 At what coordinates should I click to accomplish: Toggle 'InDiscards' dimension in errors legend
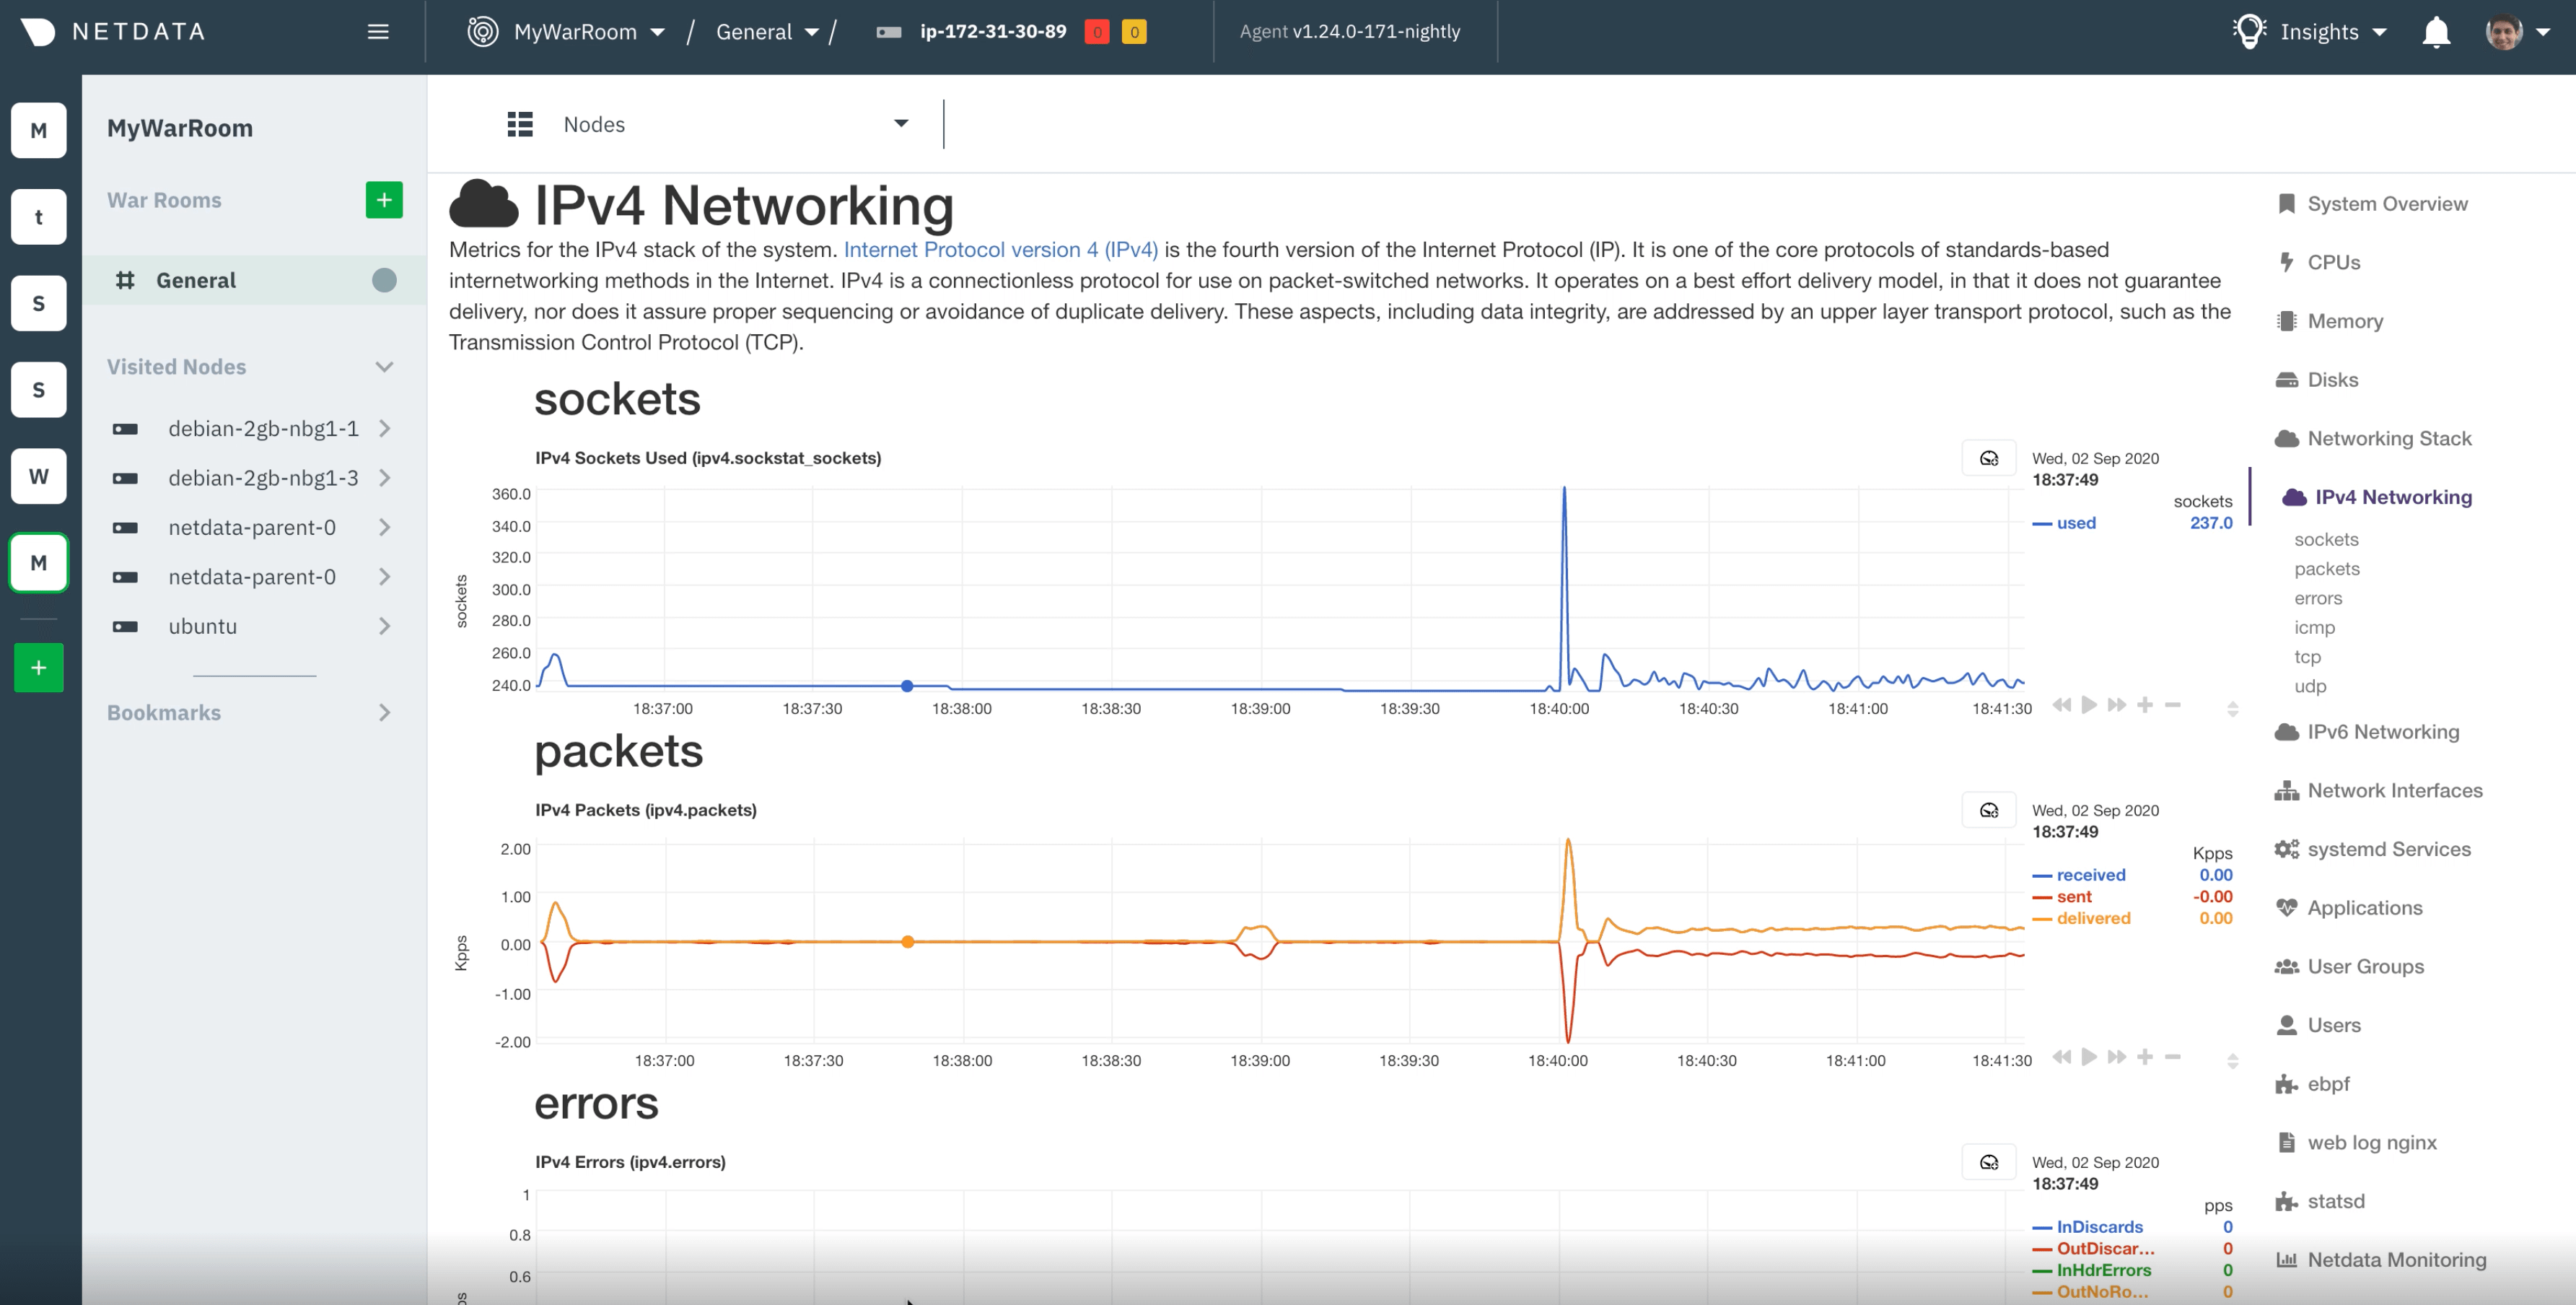pyautogui.click(x=2099, y=1227)
